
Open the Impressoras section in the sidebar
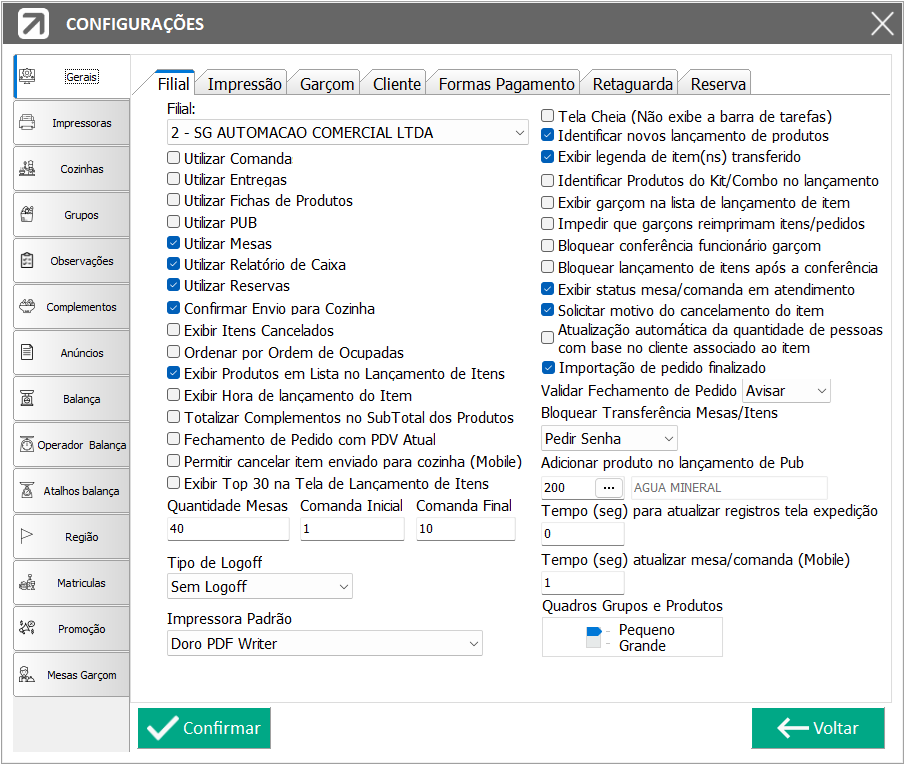coord(72,122)
